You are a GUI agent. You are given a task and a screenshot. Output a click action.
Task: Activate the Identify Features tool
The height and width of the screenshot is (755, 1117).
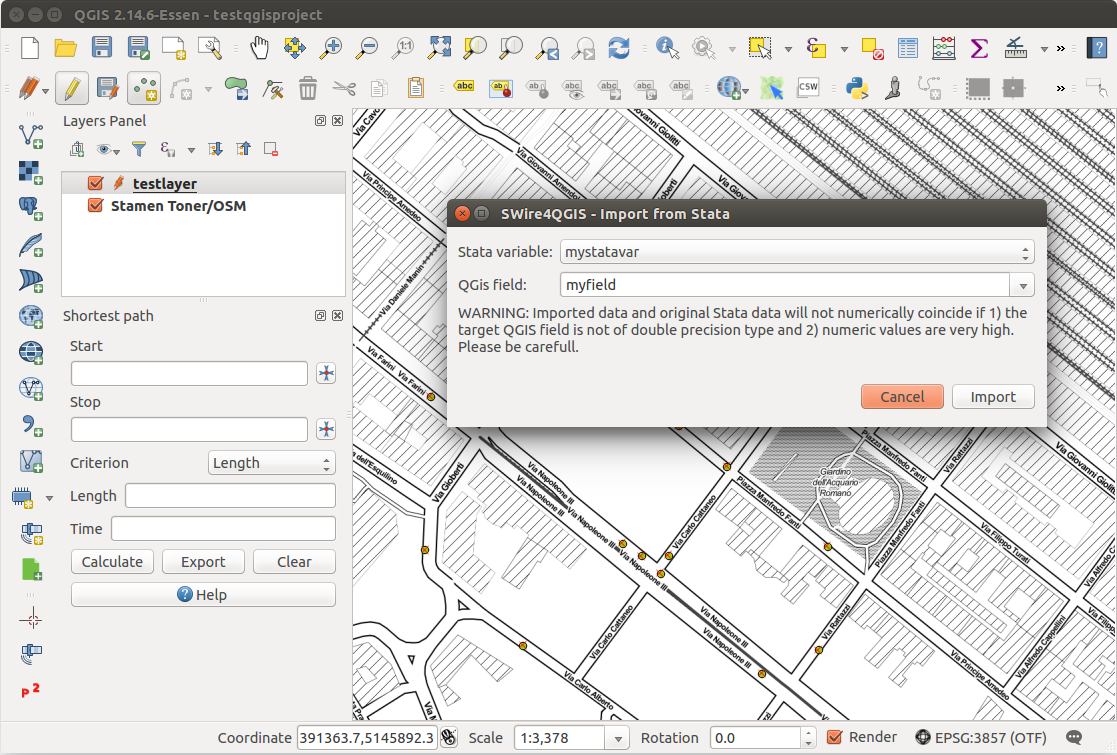coord(667,48)
